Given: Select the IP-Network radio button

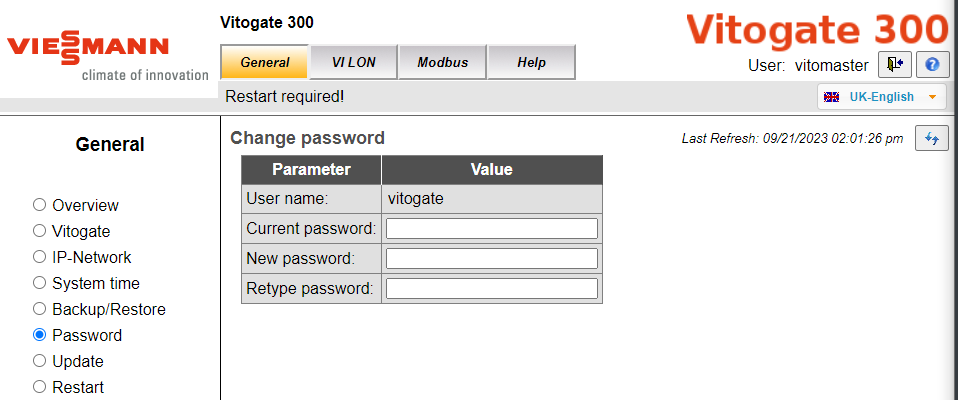Looking at the screenshot, I should coord(40,257).
